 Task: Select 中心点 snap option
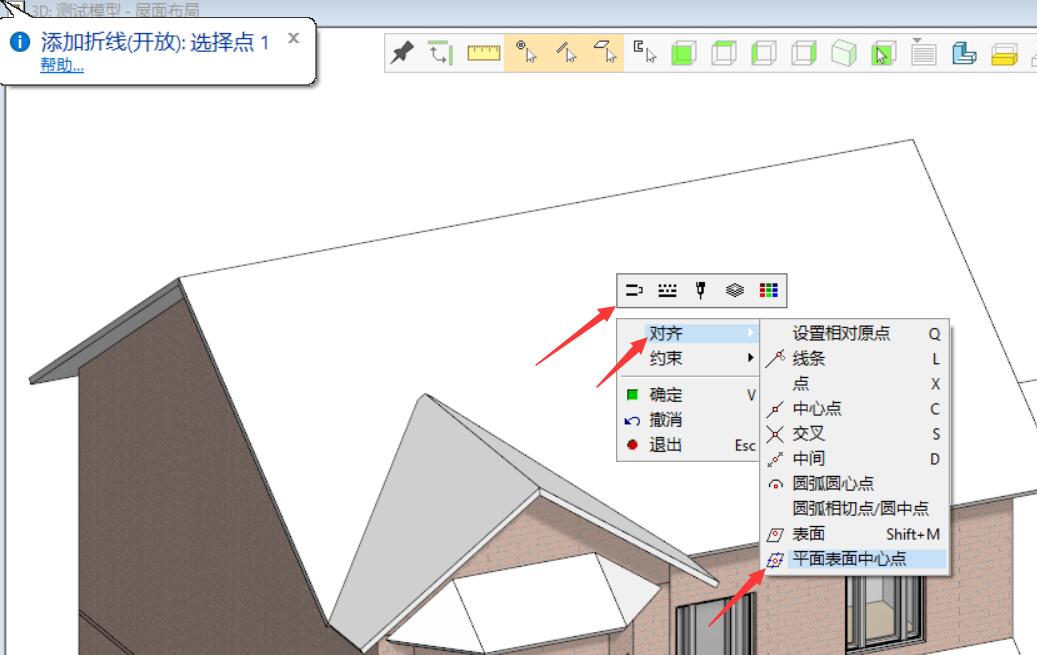(x=854, y=408)
